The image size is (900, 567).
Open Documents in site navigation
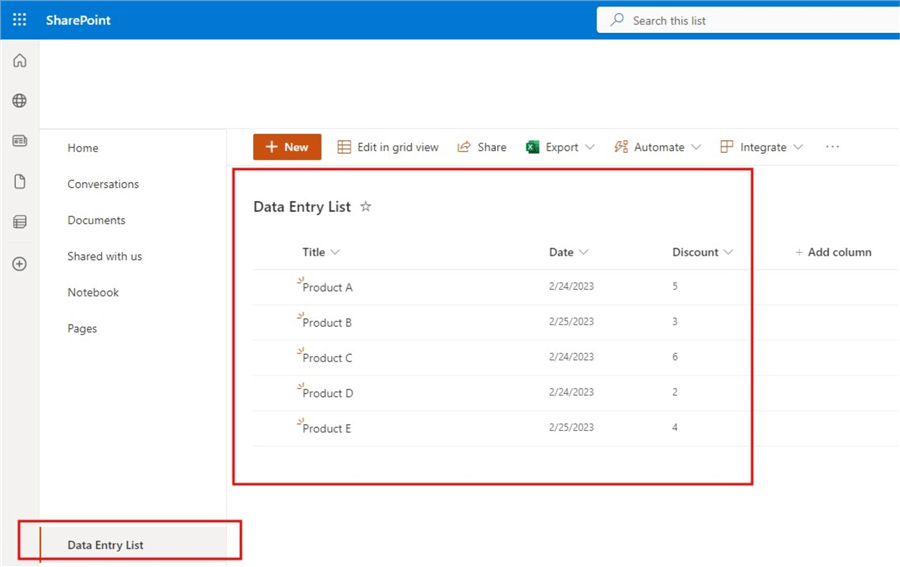coord(96,220)
